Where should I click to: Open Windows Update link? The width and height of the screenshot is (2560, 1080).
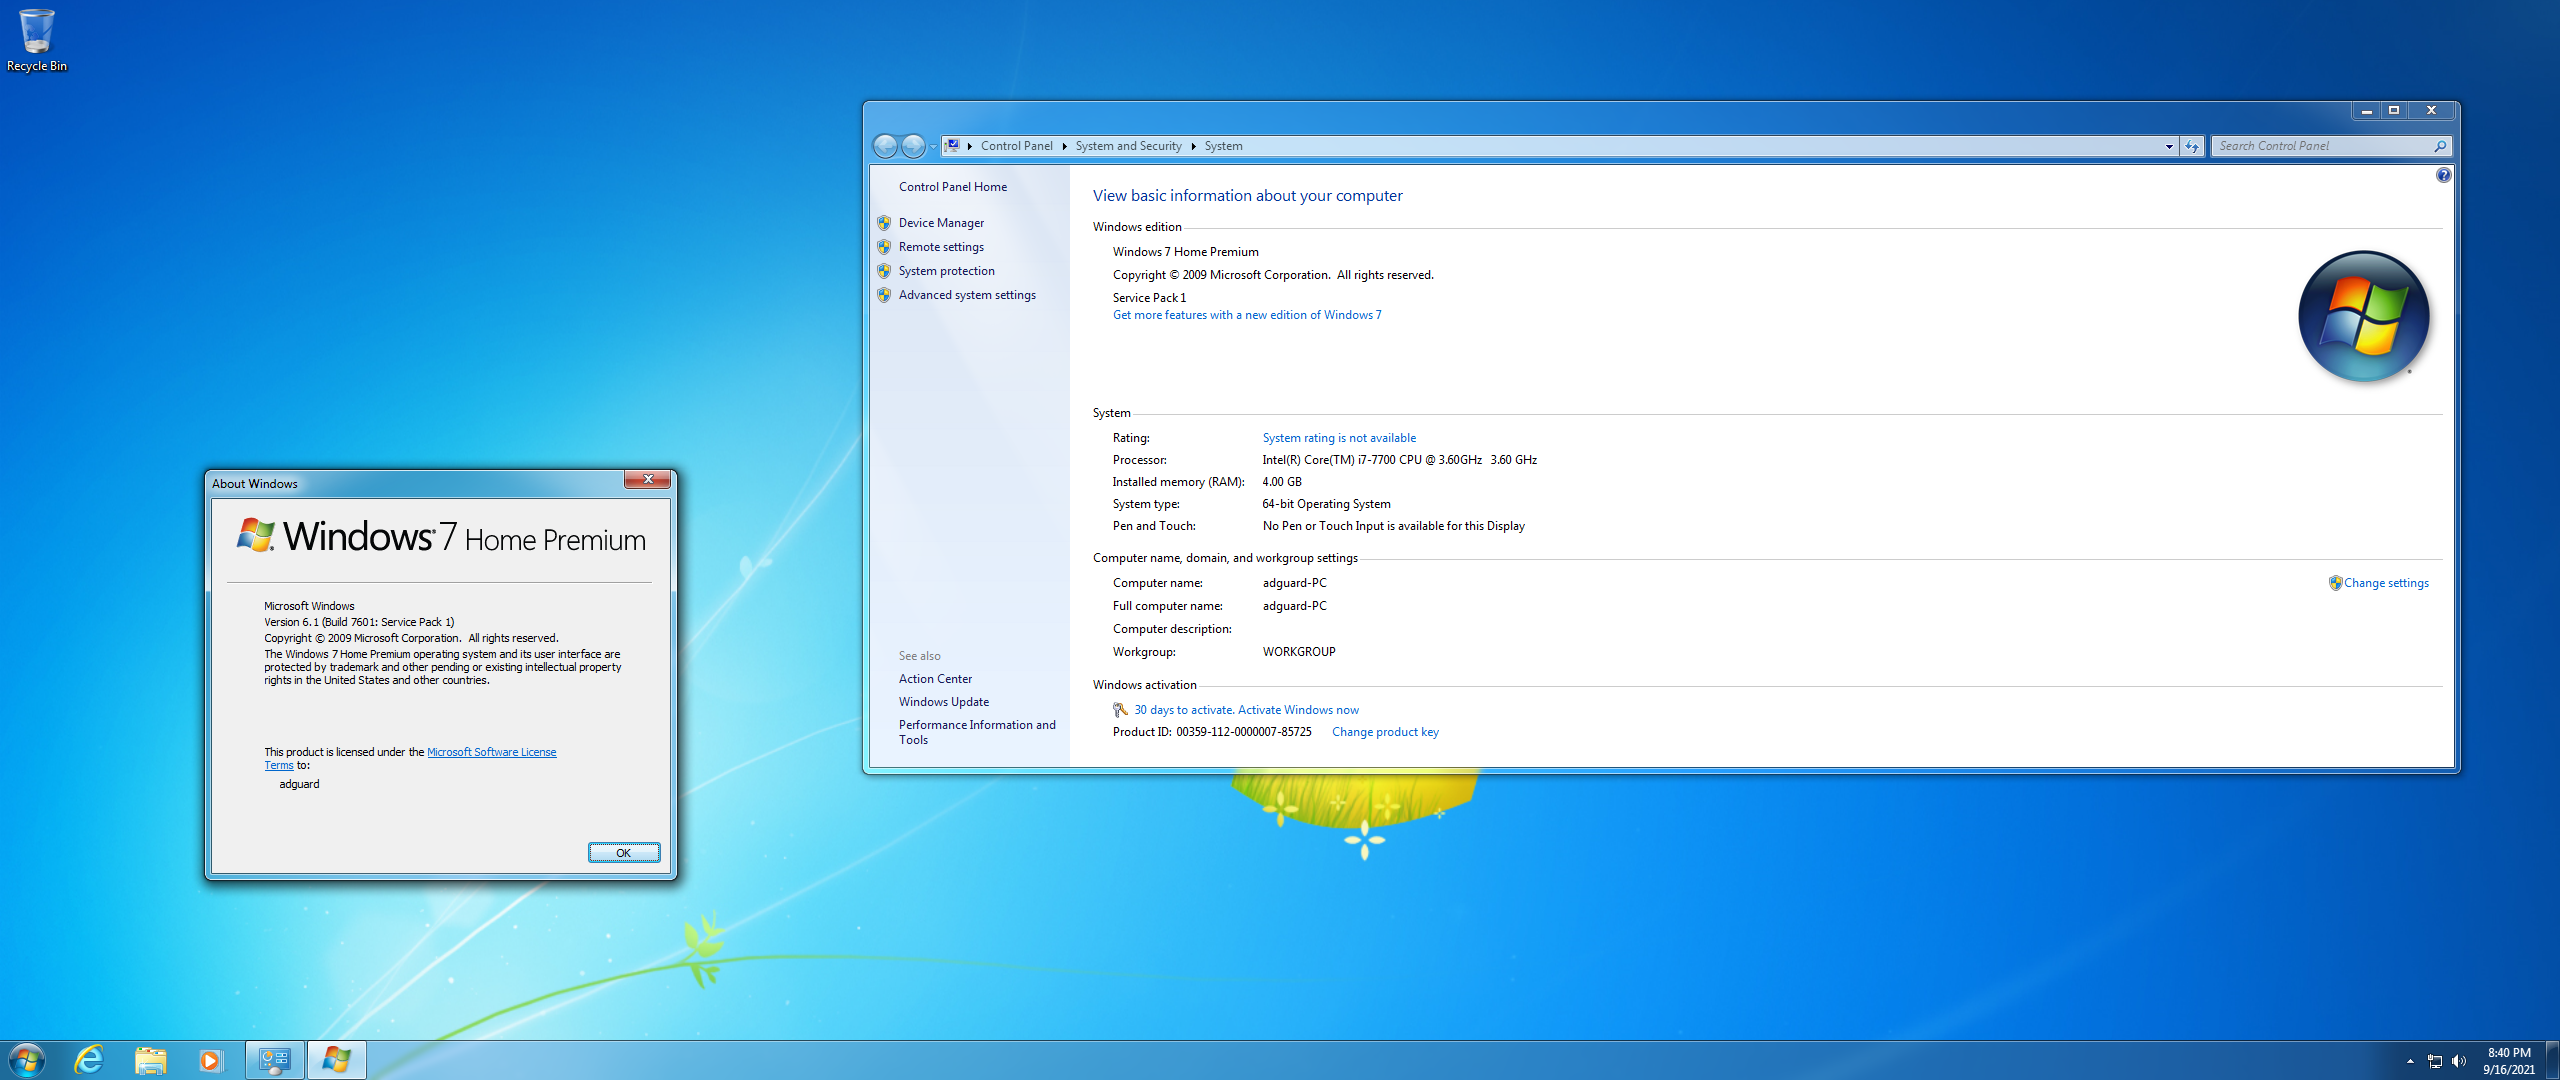(x=943, y=702)
